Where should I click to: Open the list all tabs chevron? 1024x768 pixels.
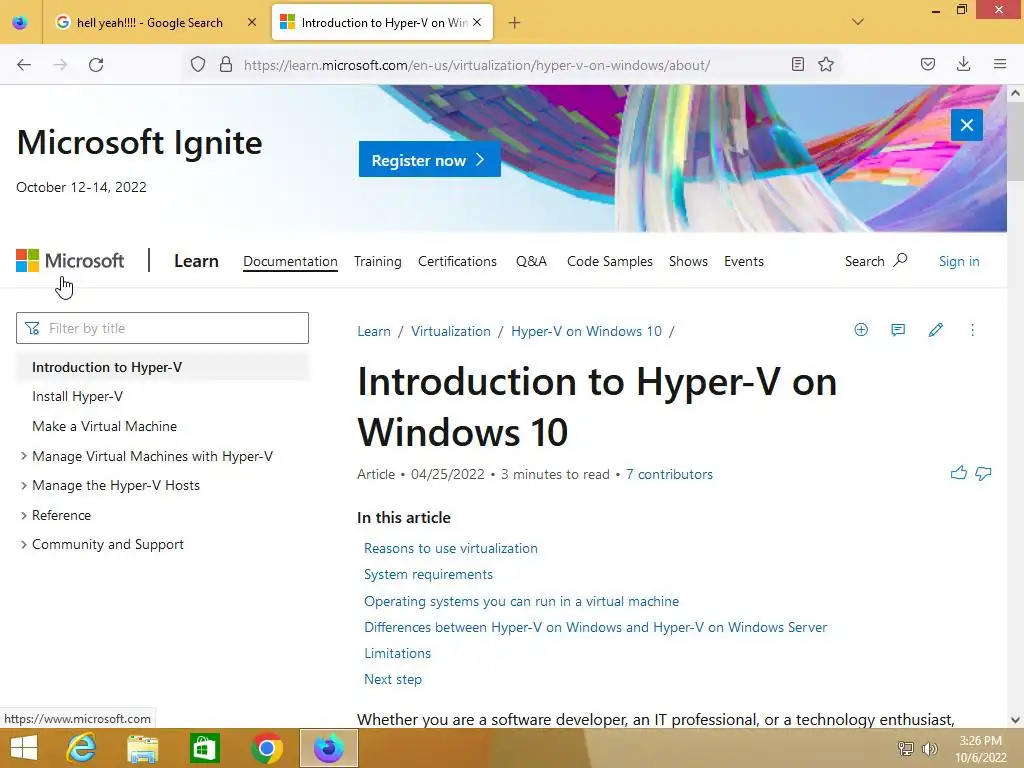coord(858,22)
